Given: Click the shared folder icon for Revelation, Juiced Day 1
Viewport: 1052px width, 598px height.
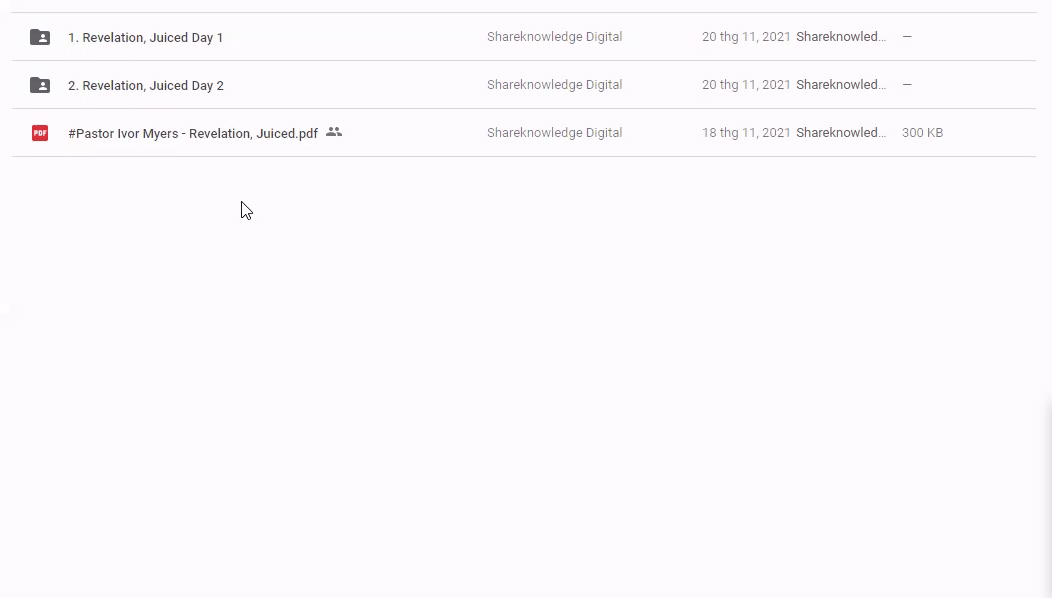Looking at the screenshot, I should click(x=40, y=37).
